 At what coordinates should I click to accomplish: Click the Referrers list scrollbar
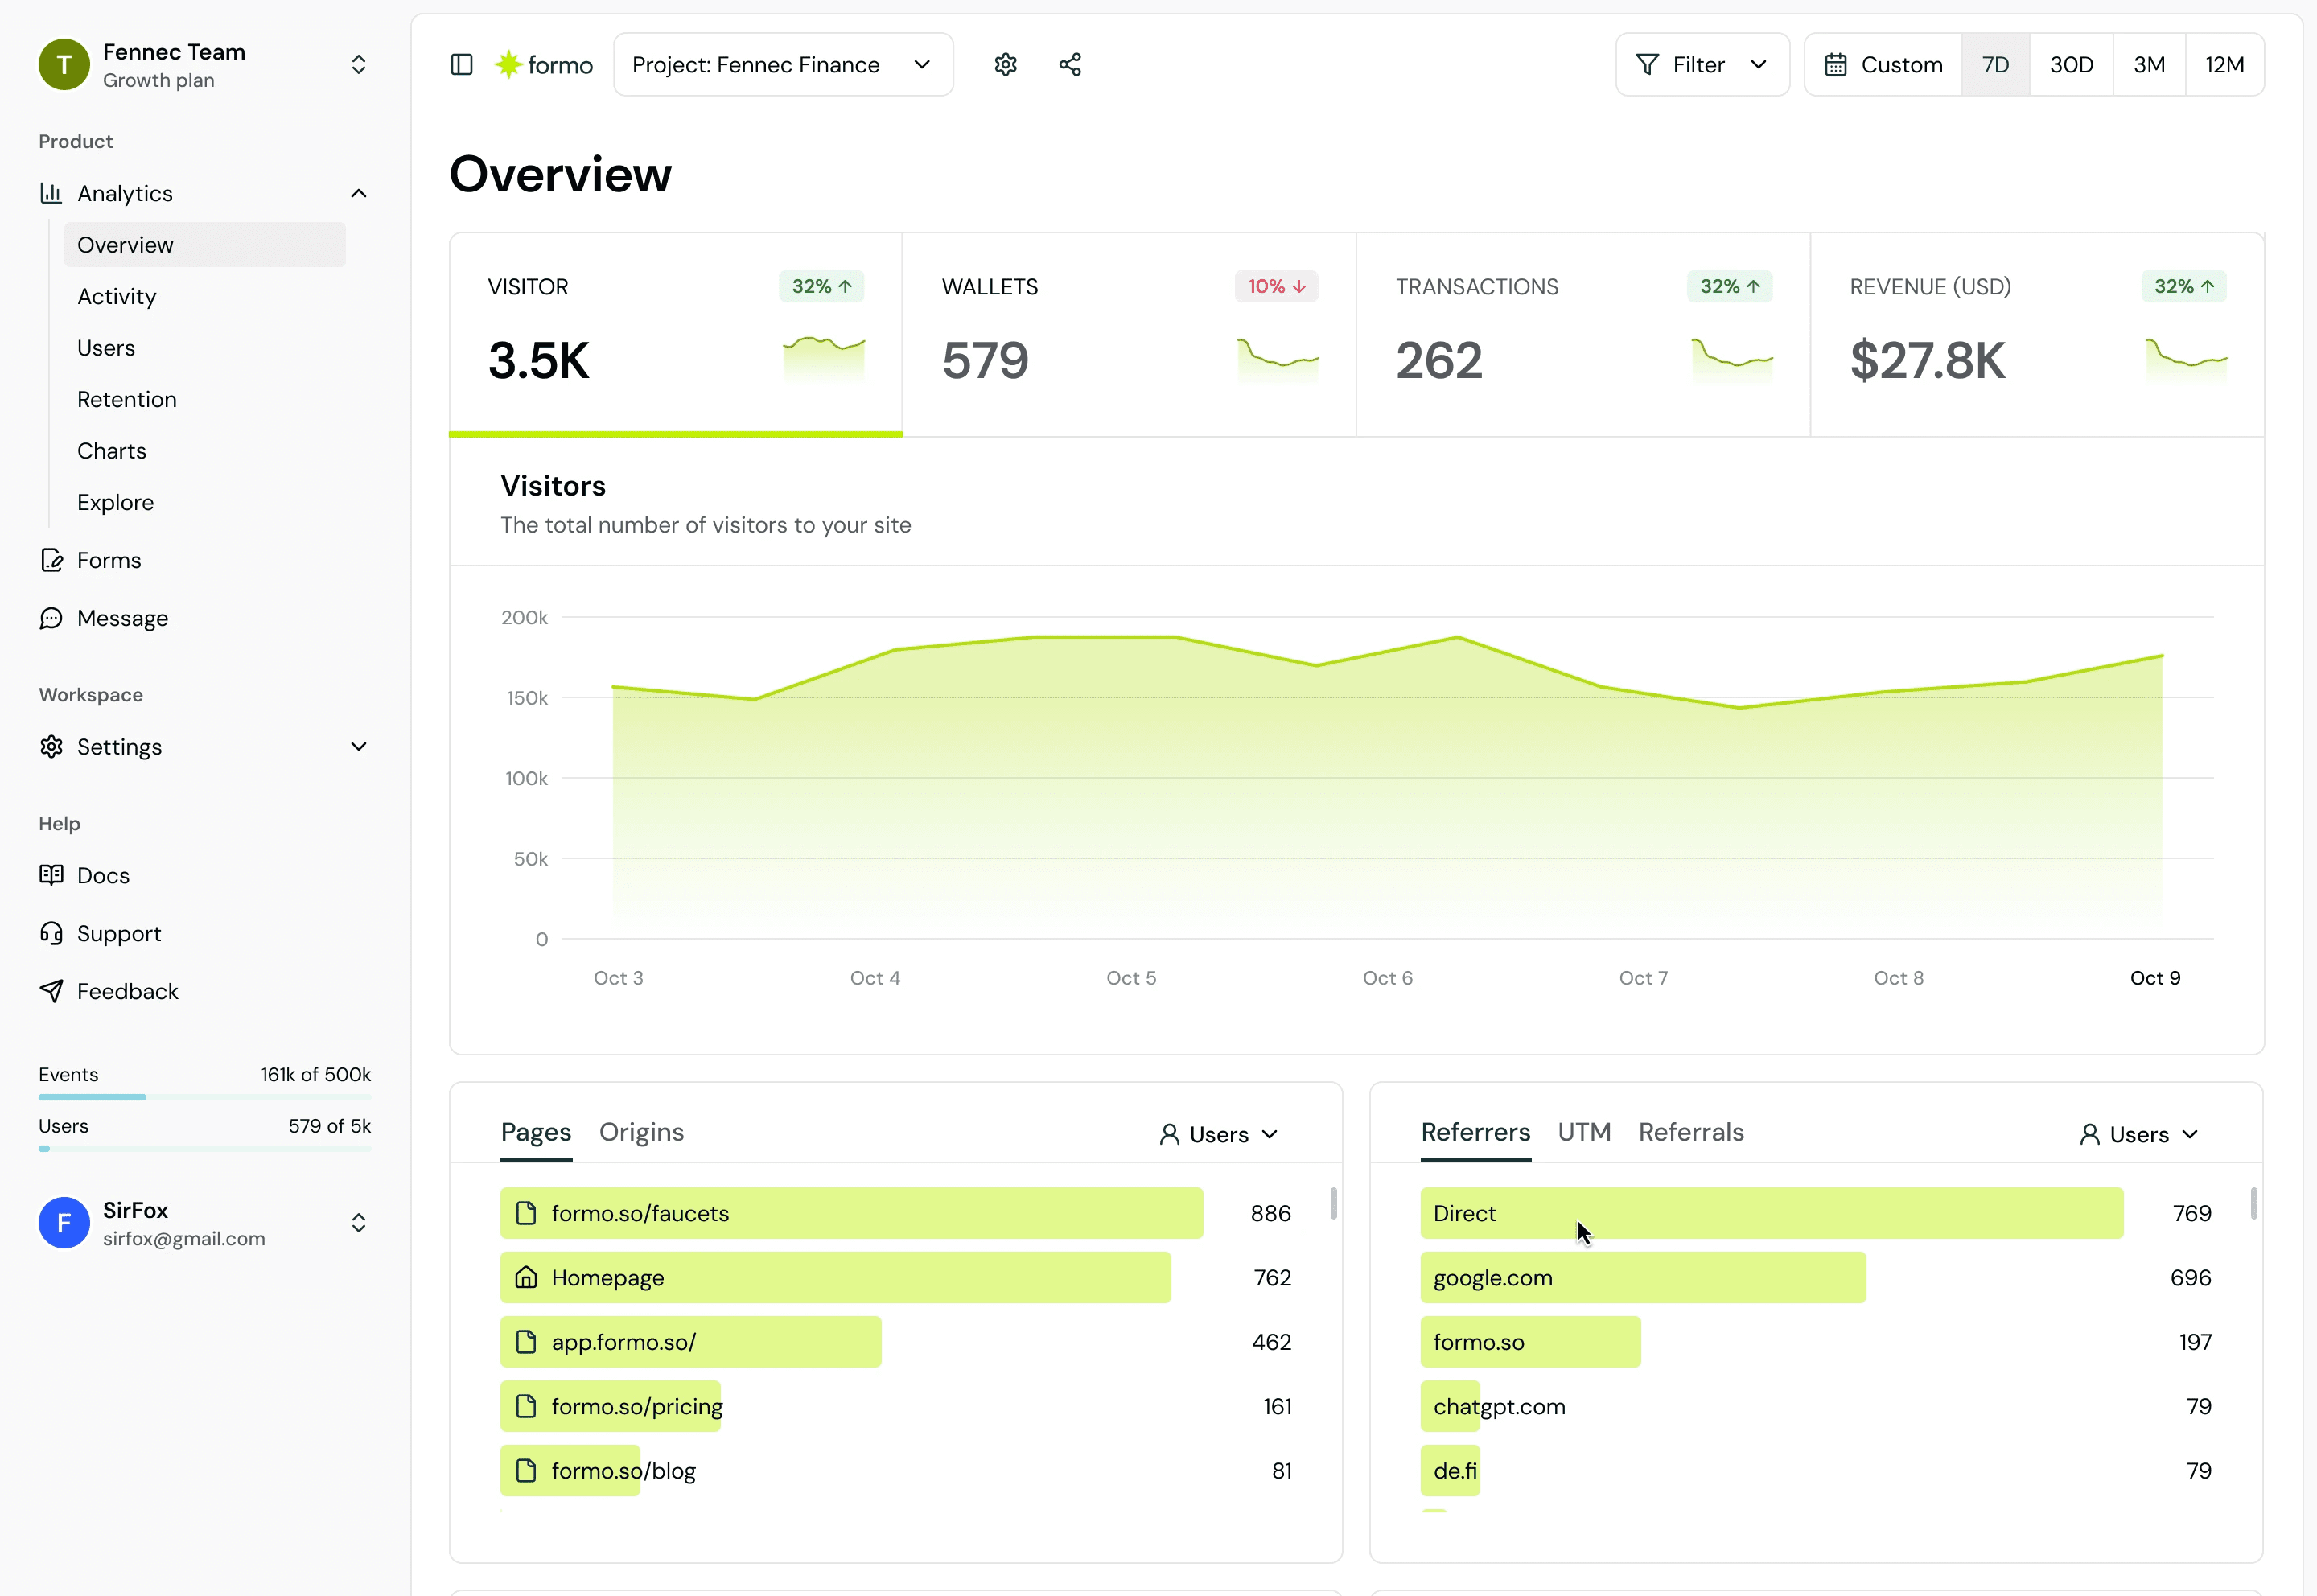point(2253,1203)
